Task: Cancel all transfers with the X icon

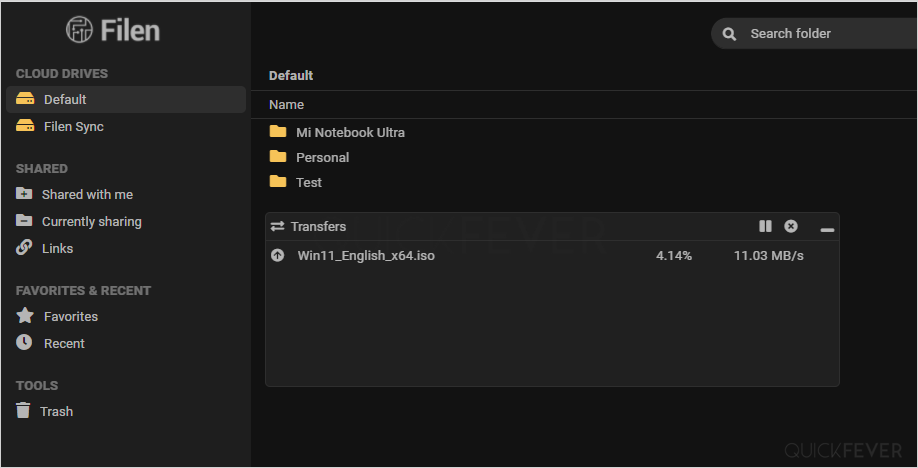Action: tap(791, 226)
